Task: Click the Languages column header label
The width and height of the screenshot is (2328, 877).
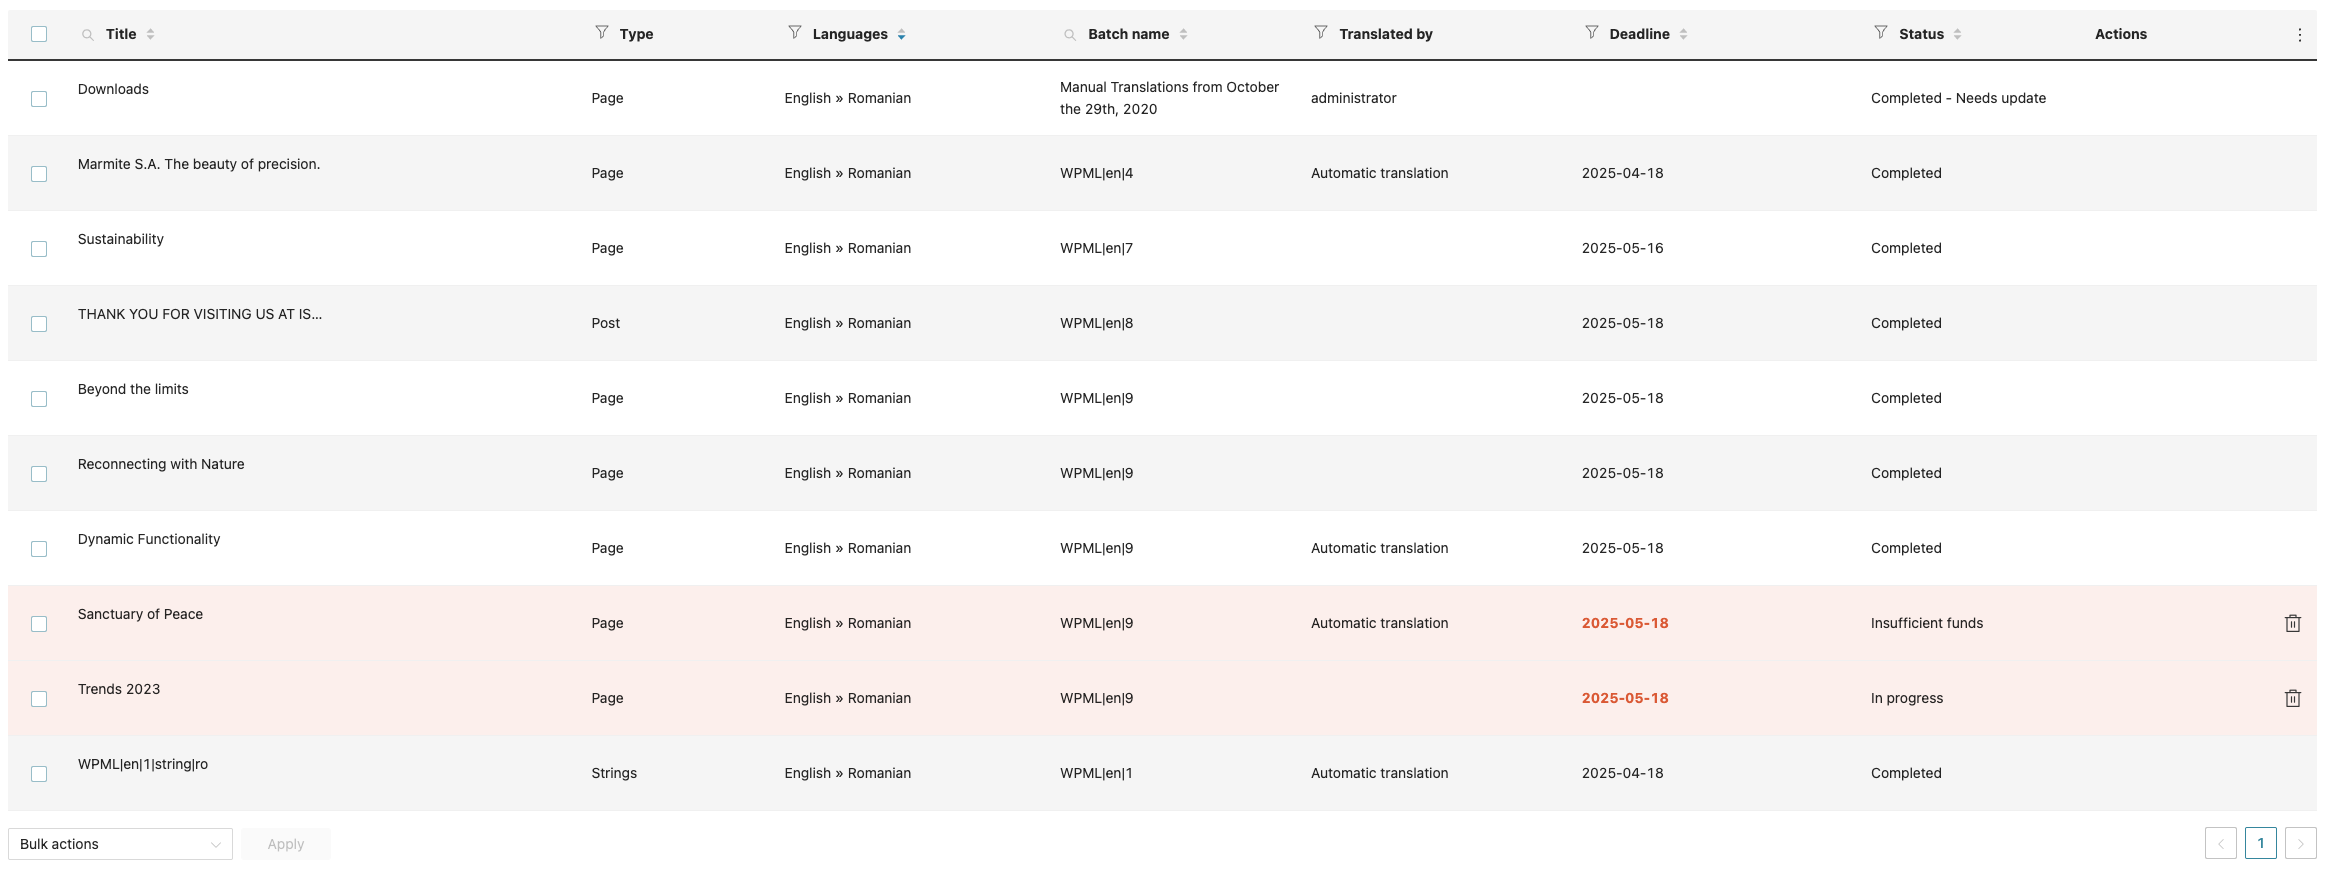Action: pyautogui.click(x=850, y=34)
